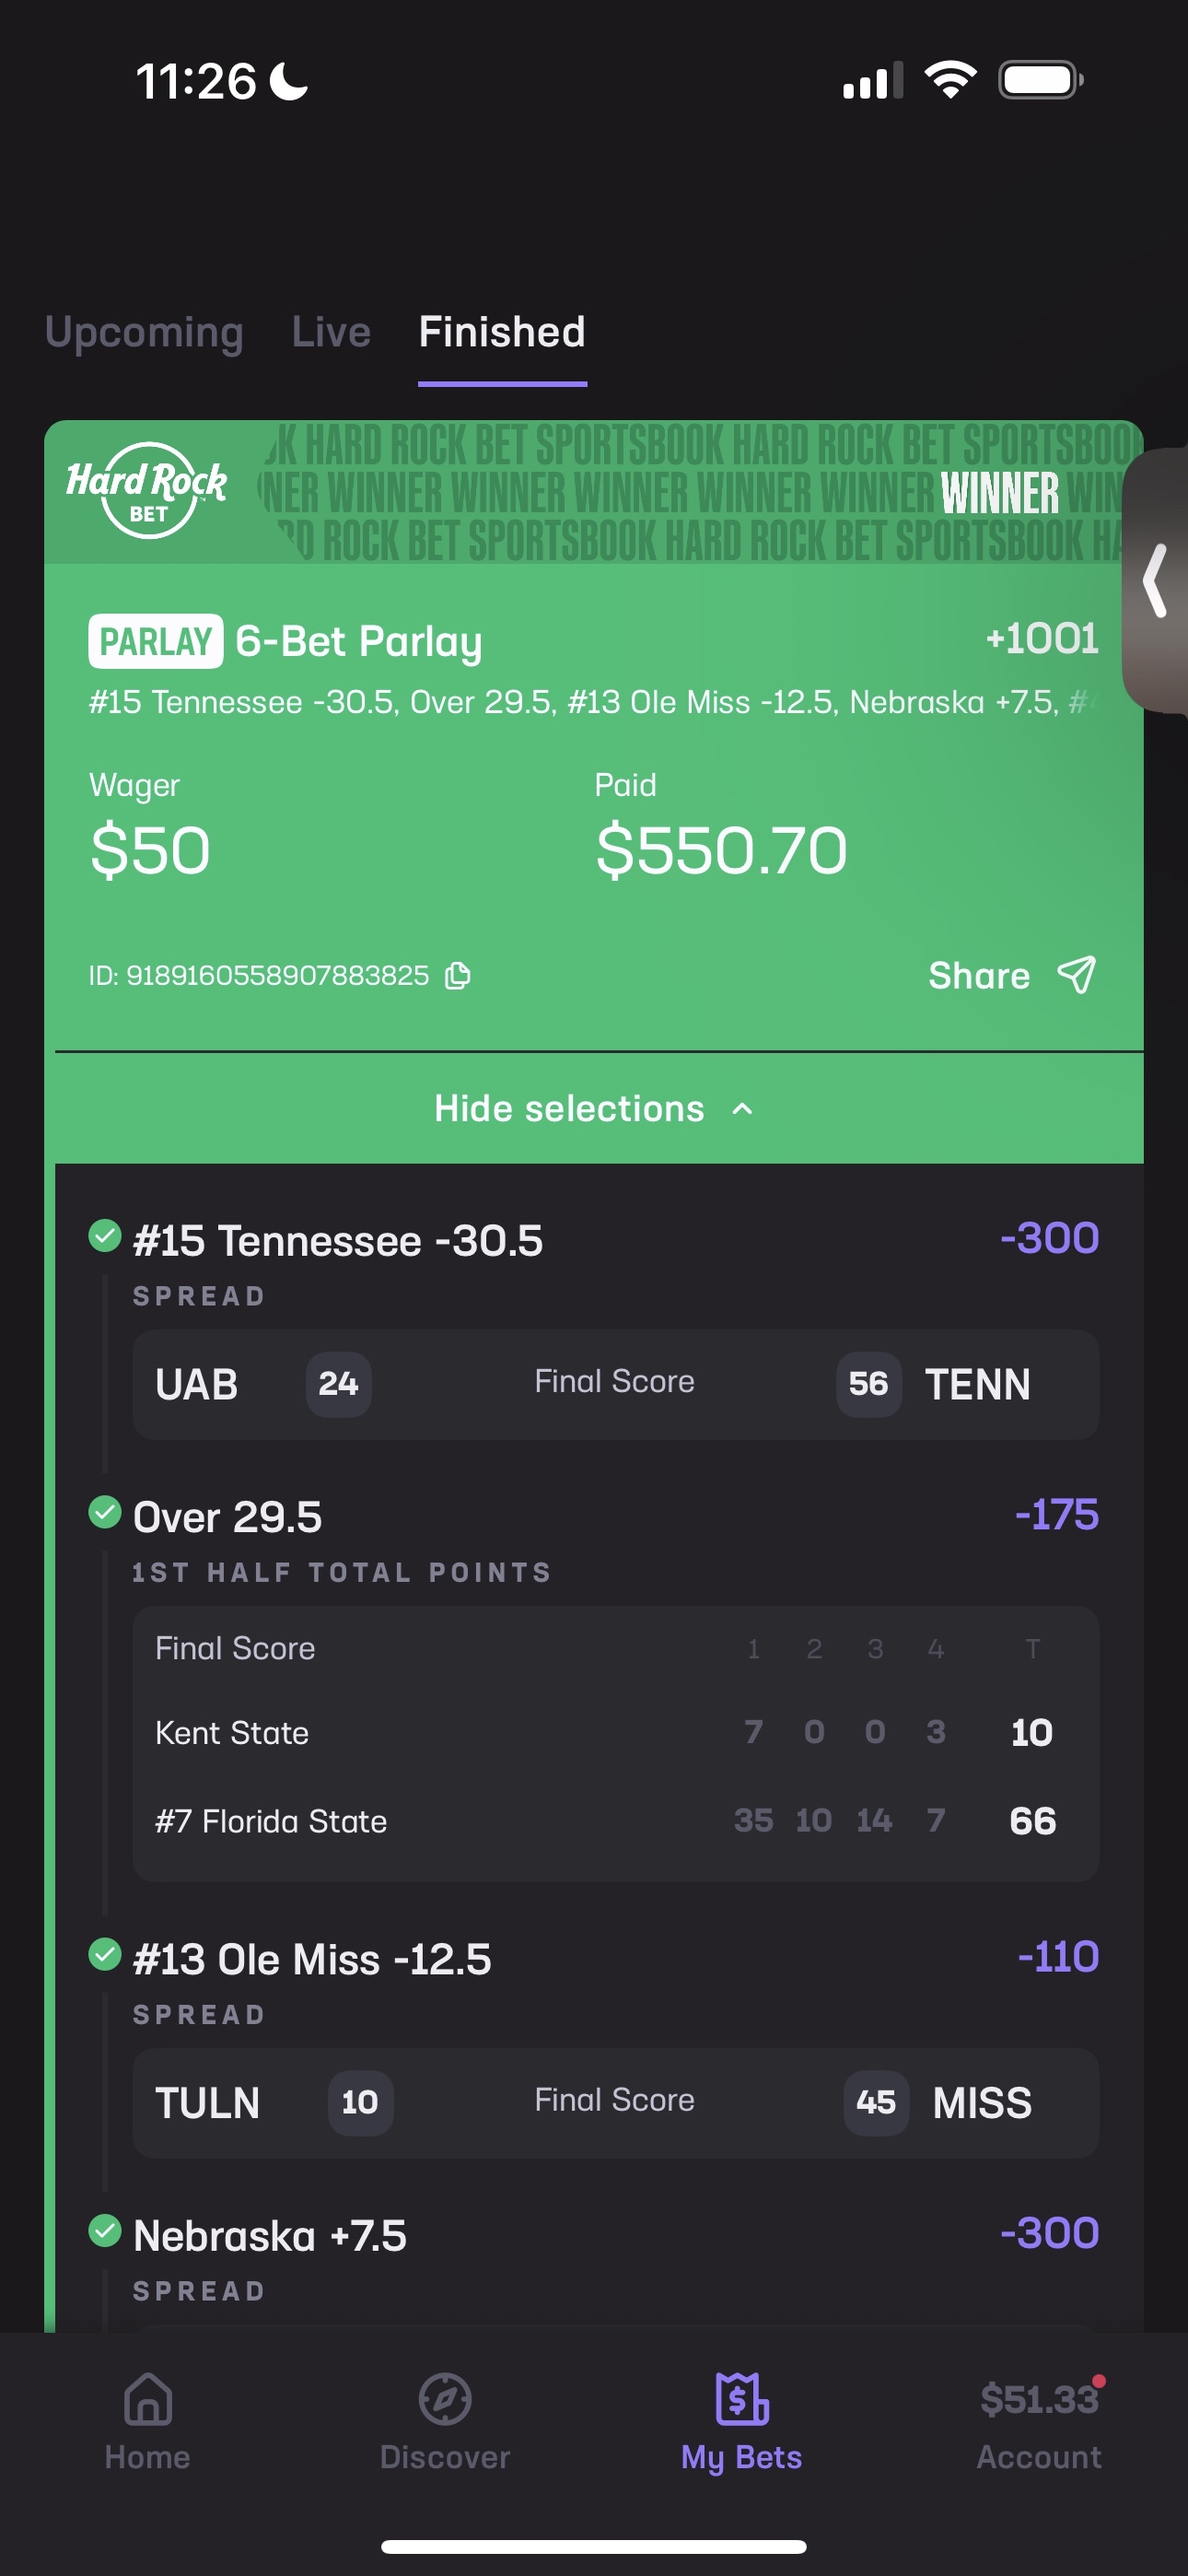This screenshot has width=1188, height=2576.
Task: Tap the green check beside Ole Miss -12.5
Action: click(105, 1954)
